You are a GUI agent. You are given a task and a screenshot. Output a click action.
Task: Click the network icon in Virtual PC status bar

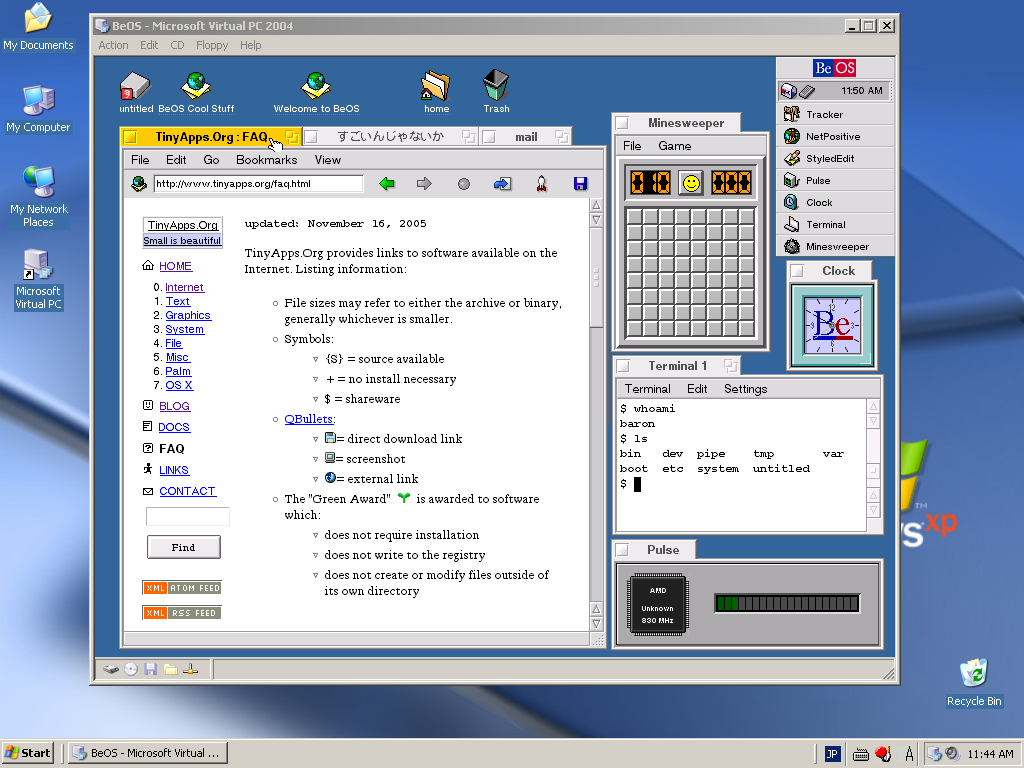(191, 669)
